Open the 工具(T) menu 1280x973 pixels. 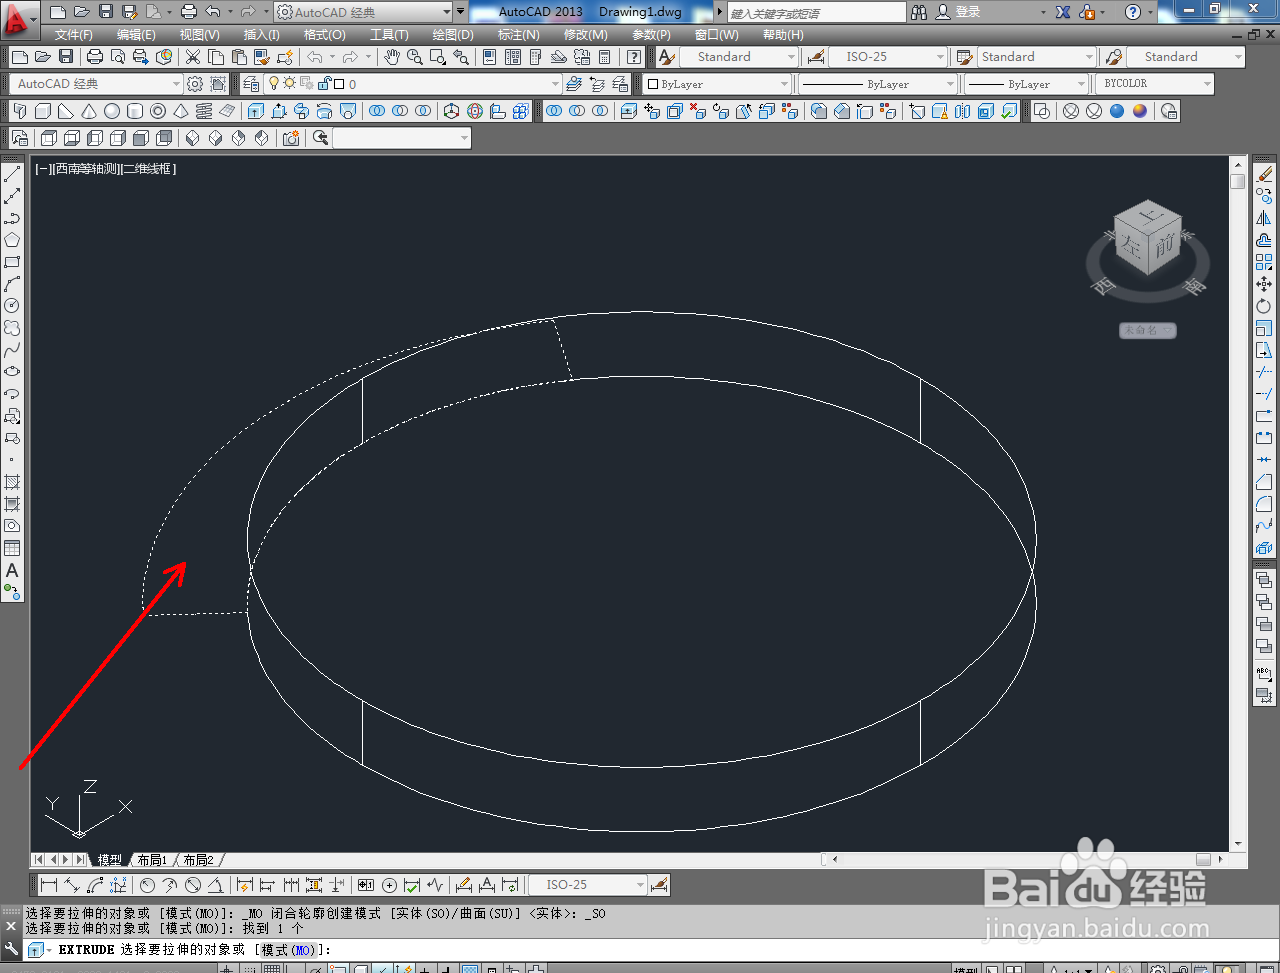tap(389, 35)
